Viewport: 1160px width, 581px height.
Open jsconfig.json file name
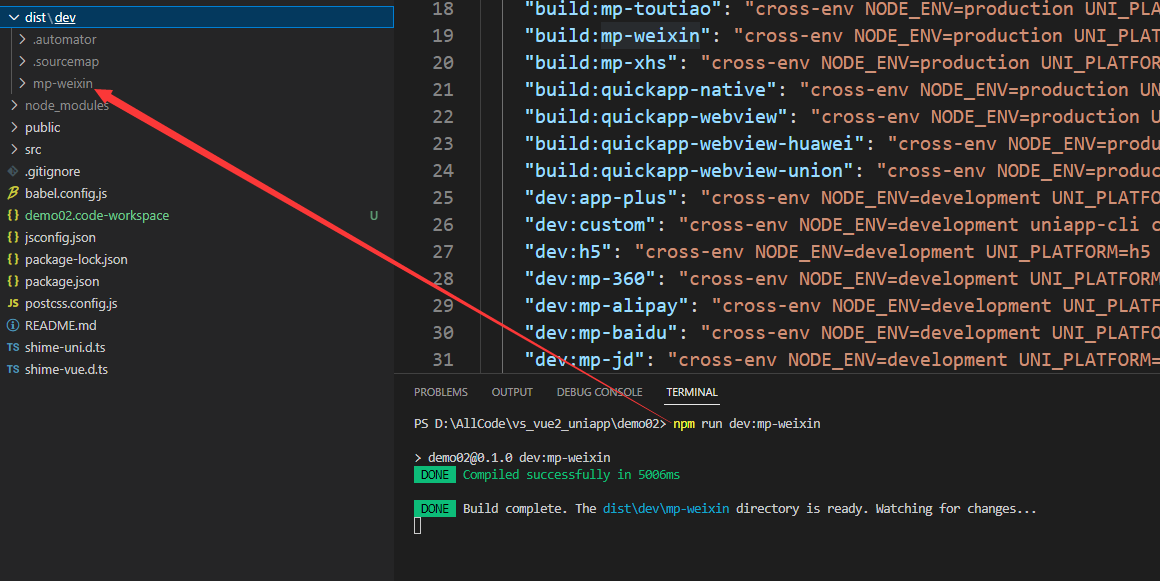coord(60,238)
